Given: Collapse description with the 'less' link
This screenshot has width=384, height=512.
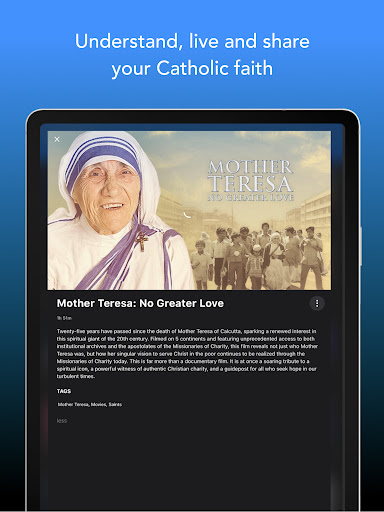Looking at the screenshot, I should (x=62, y=421).
